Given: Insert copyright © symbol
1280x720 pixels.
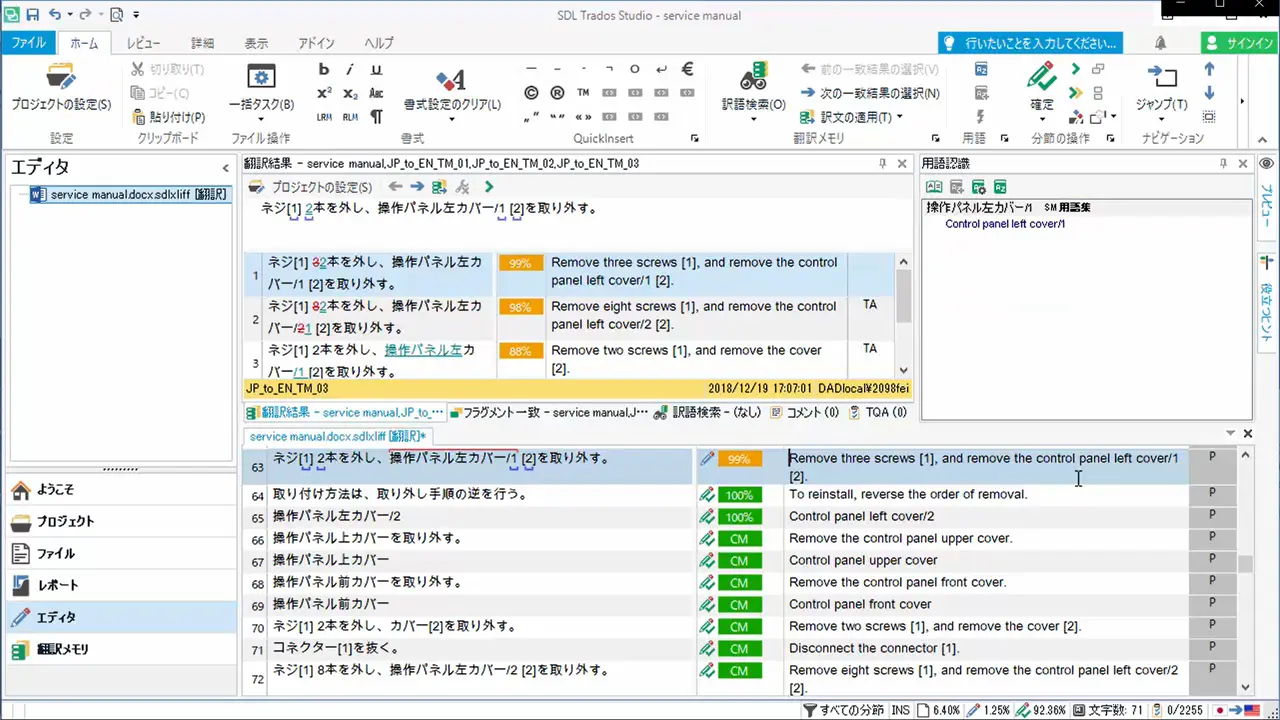Looking at the screenshot, I should pos(531,93).
